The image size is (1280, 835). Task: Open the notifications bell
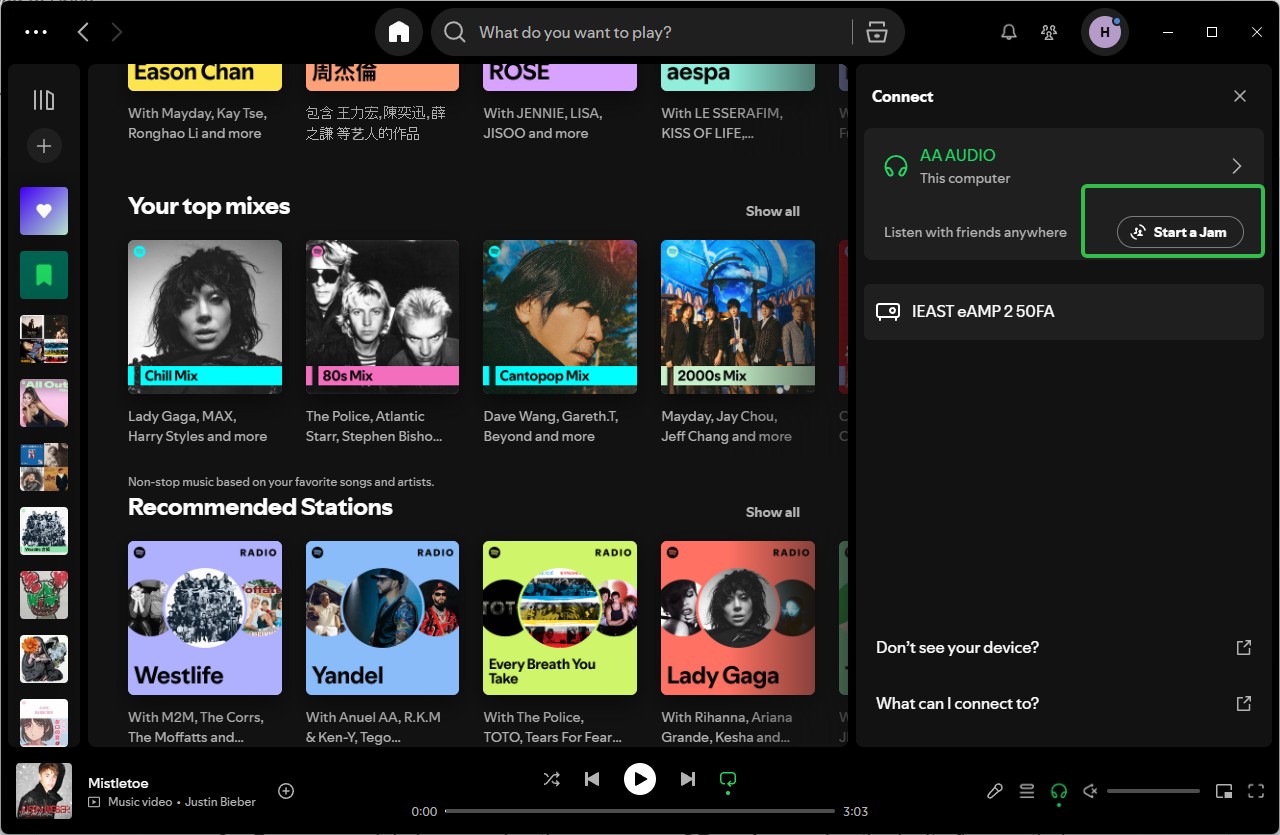1009,32
